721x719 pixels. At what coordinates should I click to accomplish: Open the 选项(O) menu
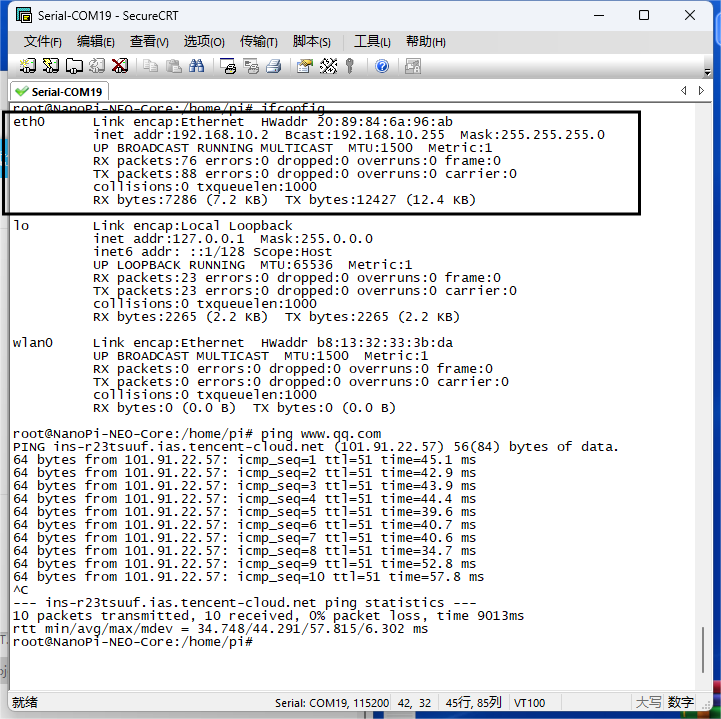[x=204, y=42]
